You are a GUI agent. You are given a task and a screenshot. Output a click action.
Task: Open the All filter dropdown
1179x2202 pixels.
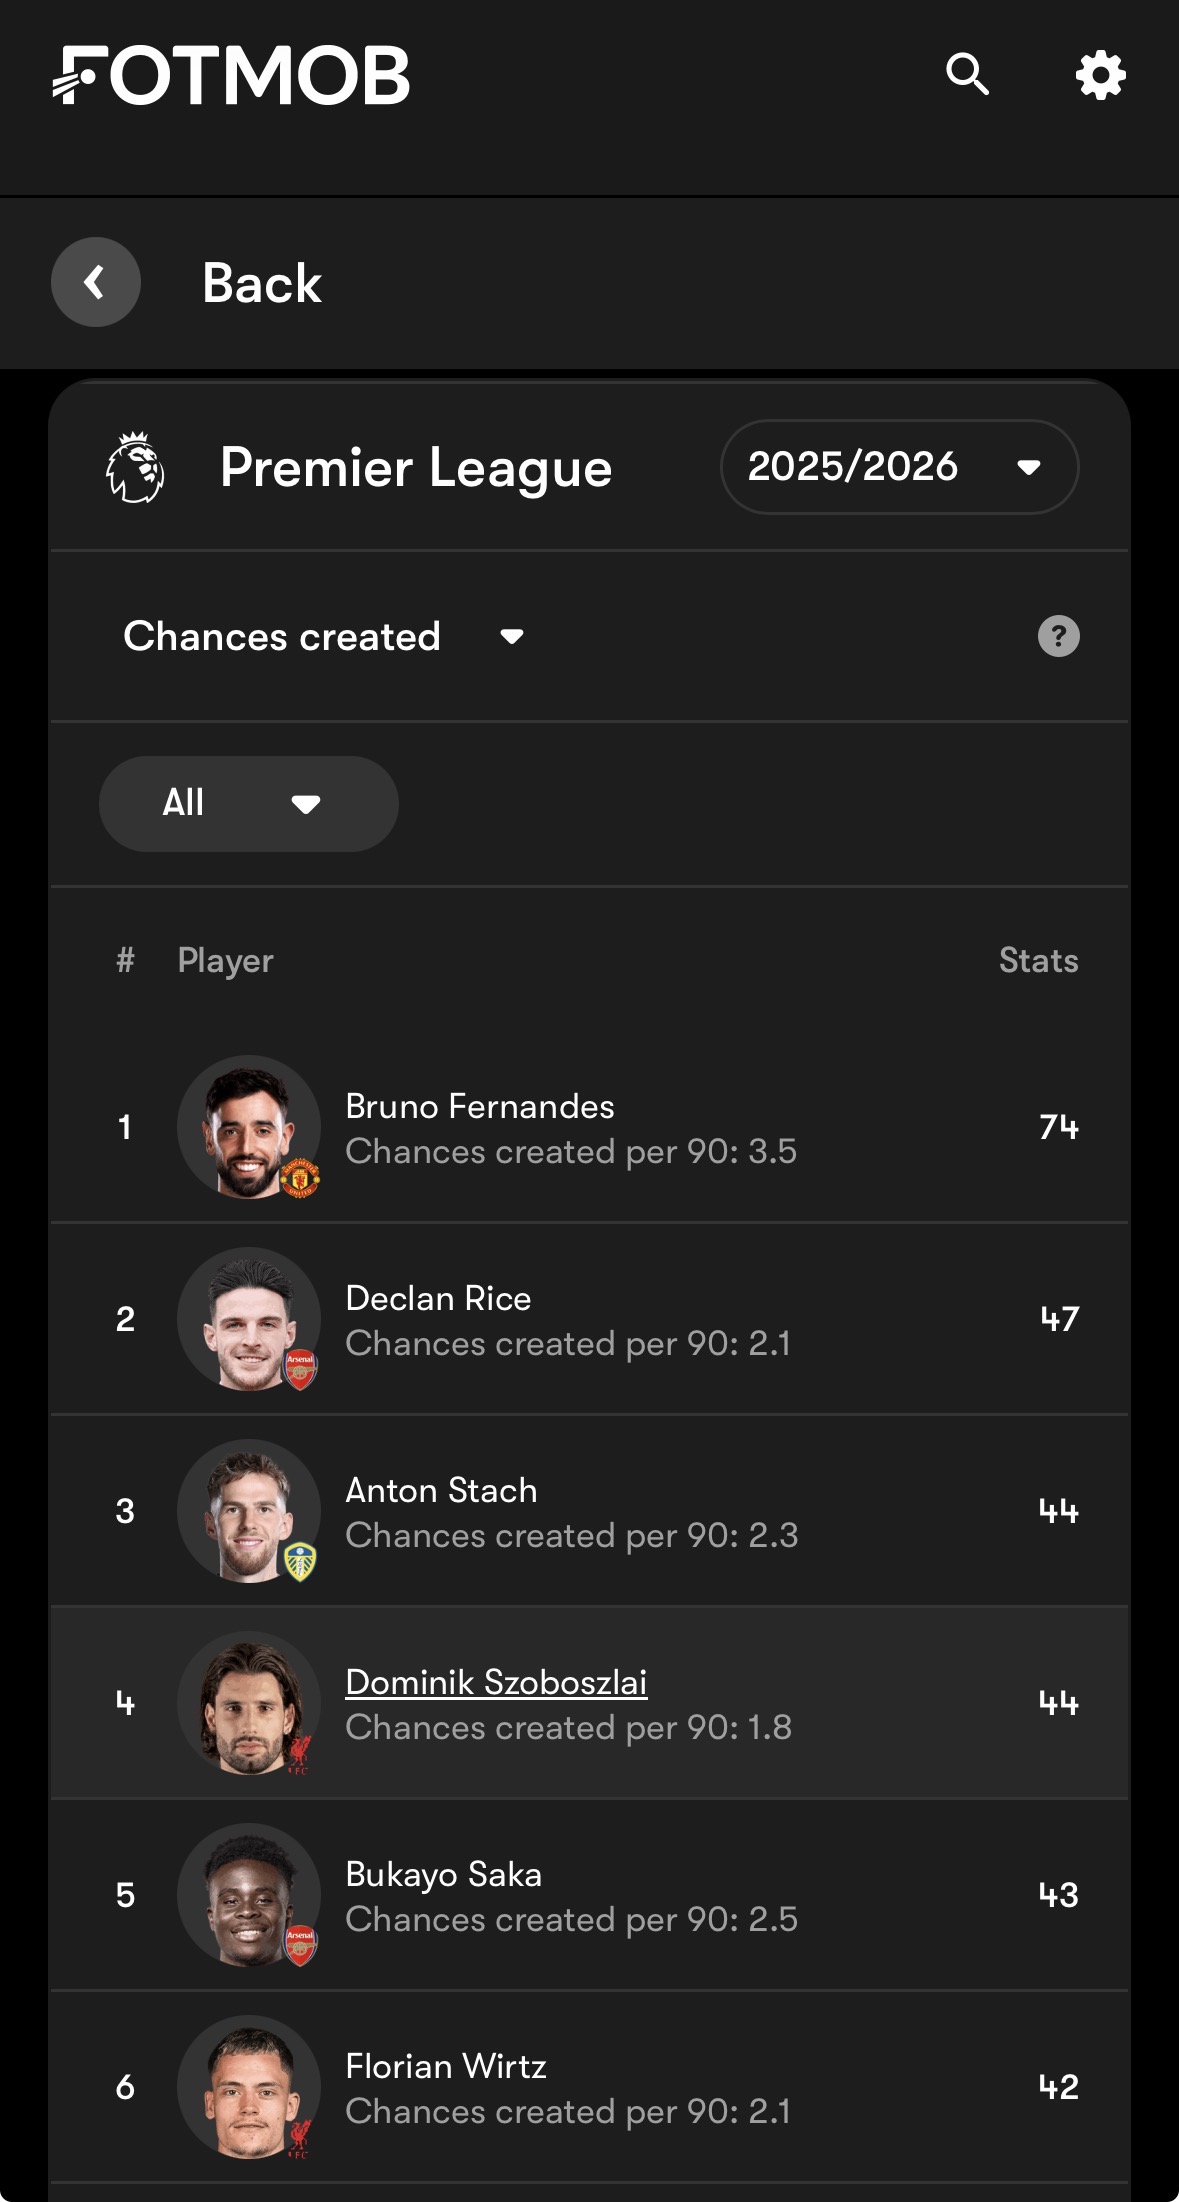pos(248,804)
